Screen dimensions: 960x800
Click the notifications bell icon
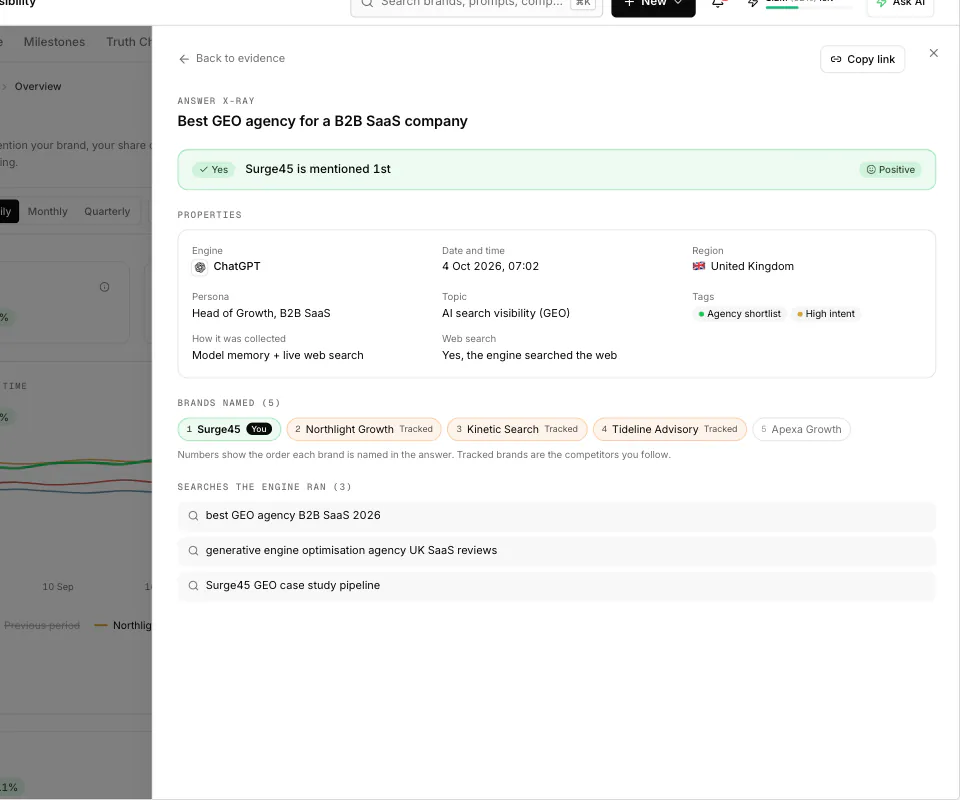click(718, 4)
